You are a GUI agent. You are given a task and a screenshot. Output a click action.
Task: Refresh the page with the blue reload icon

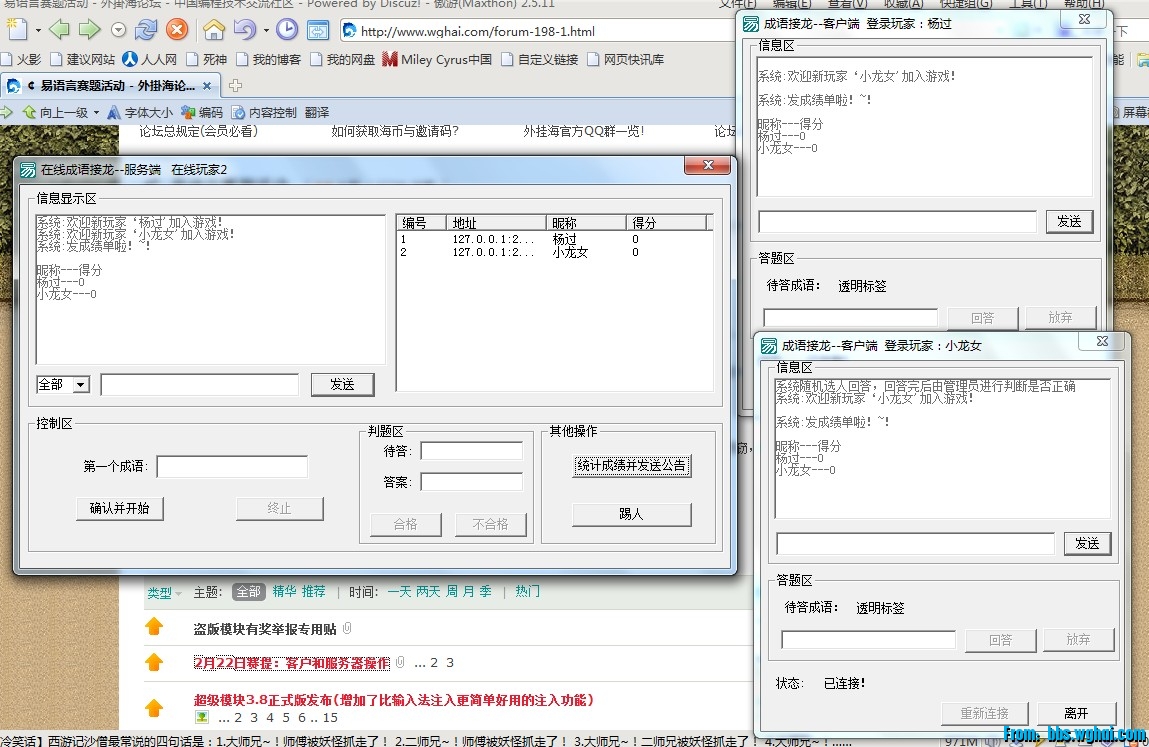click(x=146, y=29)
